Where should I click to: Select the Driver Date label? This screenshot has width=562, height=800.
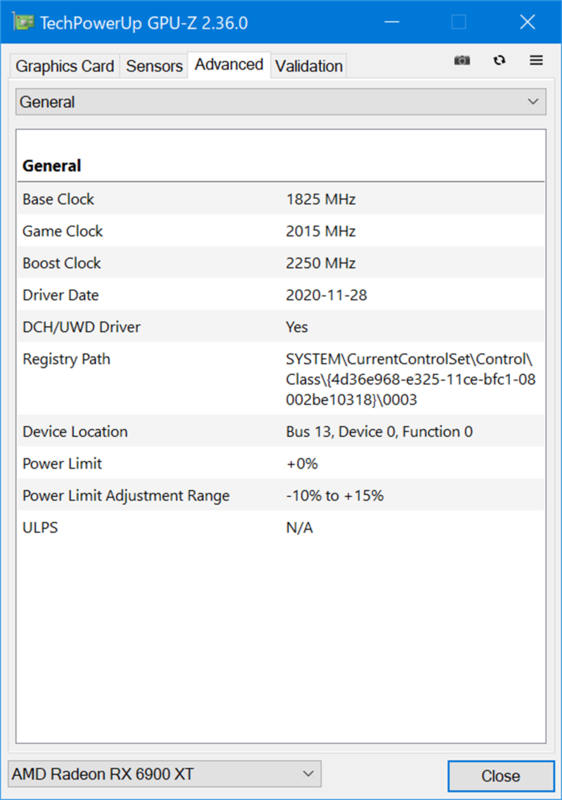click(61, 295)
